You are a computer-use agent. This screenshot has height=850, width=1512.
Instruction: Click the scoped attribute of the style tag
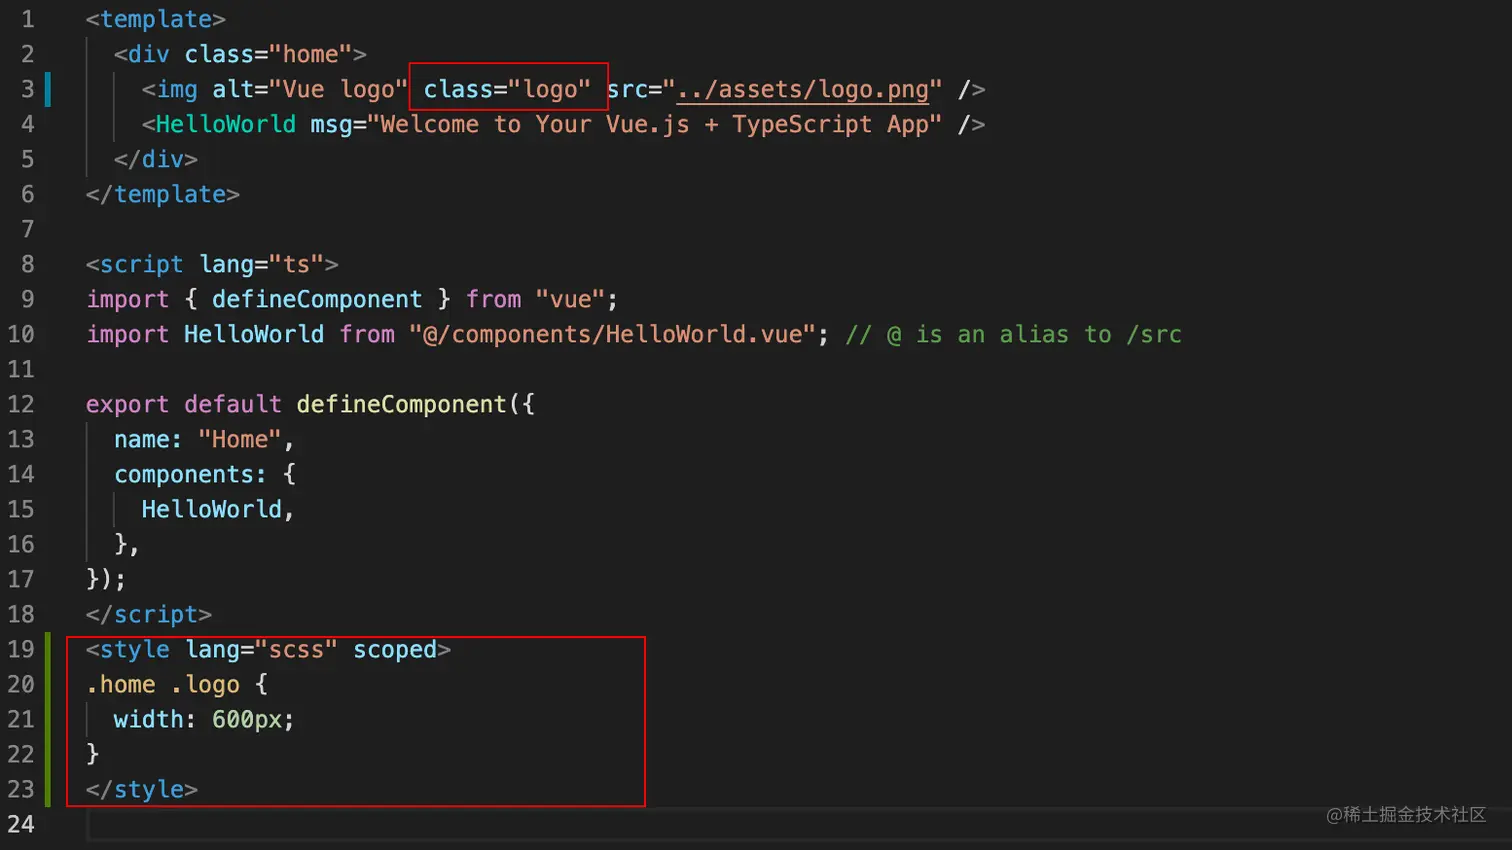(x=395, y=649)
